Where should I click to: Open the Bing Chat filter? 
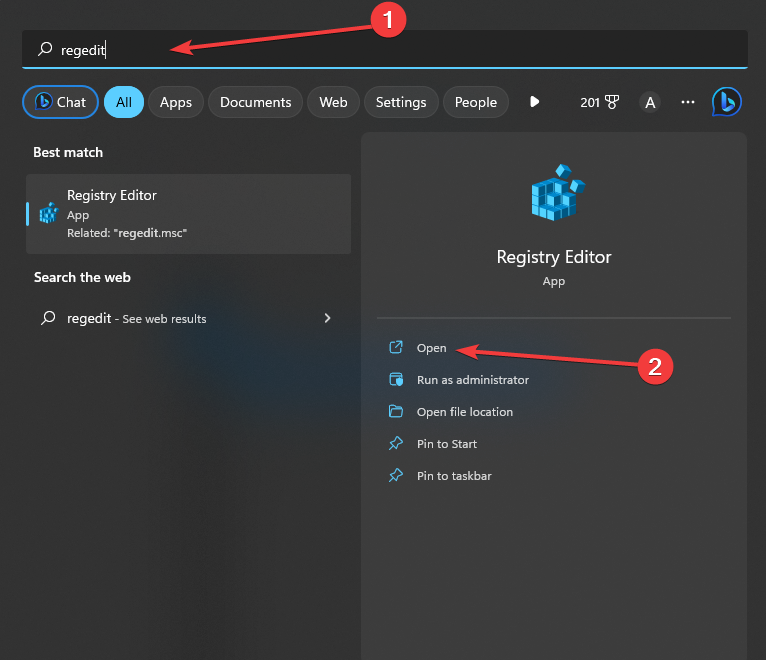pos(61,102)
